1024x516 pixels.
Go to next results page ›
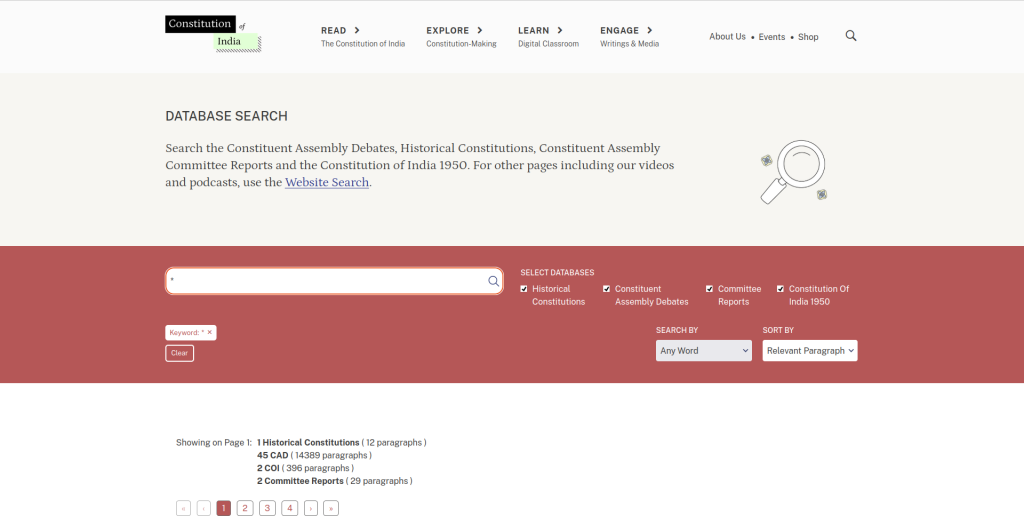coord(311,508)
